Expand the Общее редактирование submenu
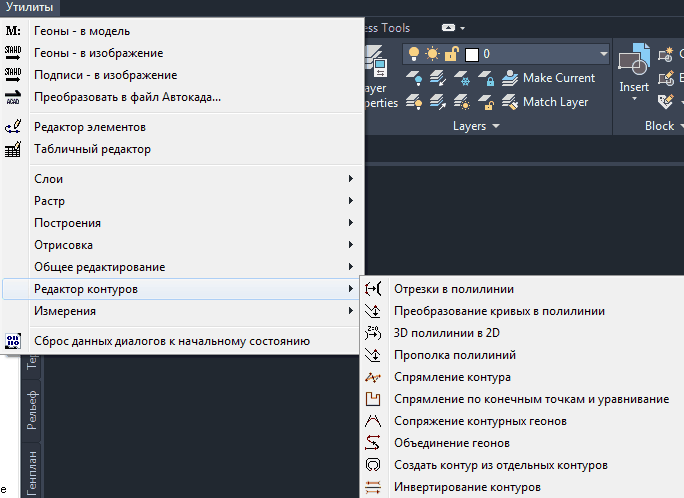This screenshot has height=498, width=684. [182, 267]
